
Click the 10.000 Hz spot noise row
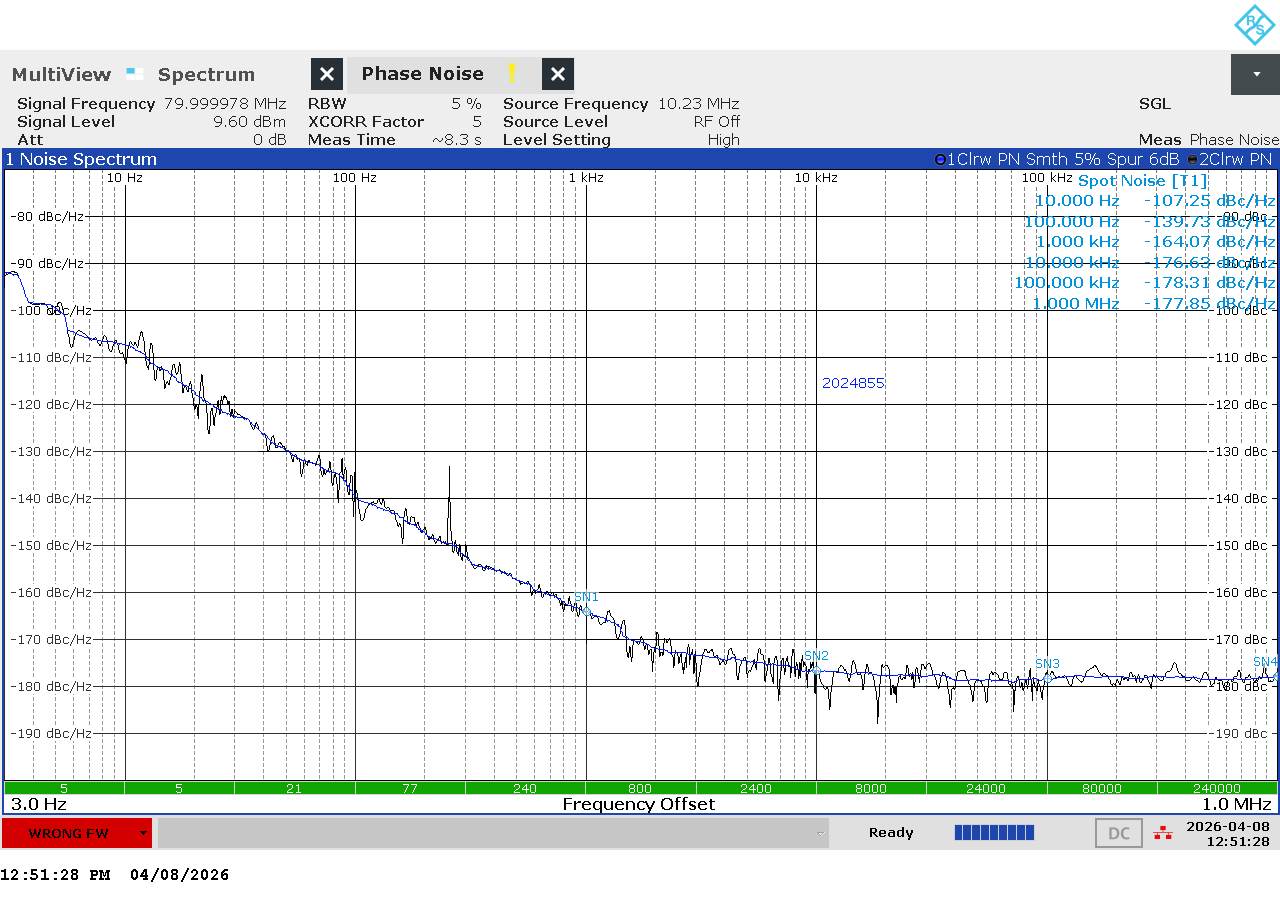1155,201
